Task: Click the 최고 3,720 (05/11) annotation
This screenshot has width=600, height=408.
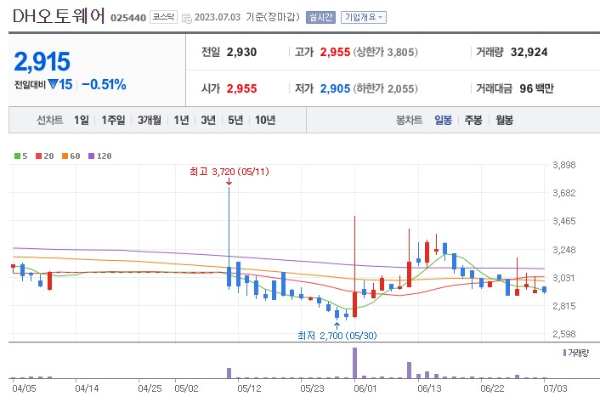Action: [229, 171]
